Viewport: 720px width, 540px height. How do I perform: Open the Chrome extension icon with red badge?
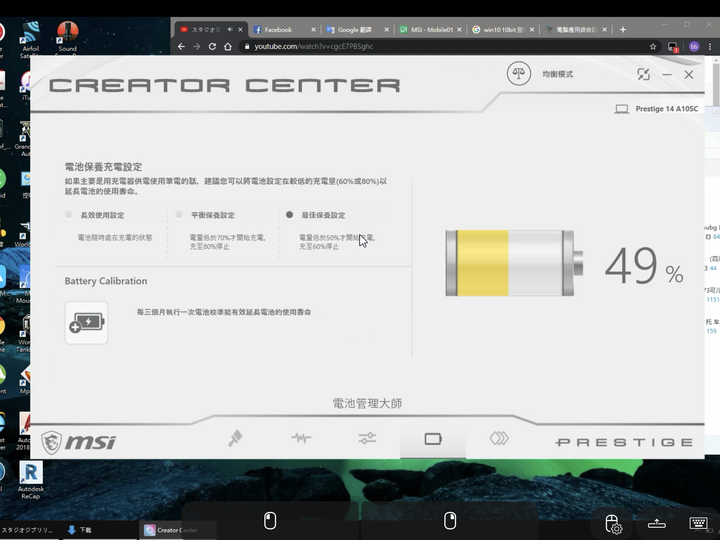(x=673, y=47)
